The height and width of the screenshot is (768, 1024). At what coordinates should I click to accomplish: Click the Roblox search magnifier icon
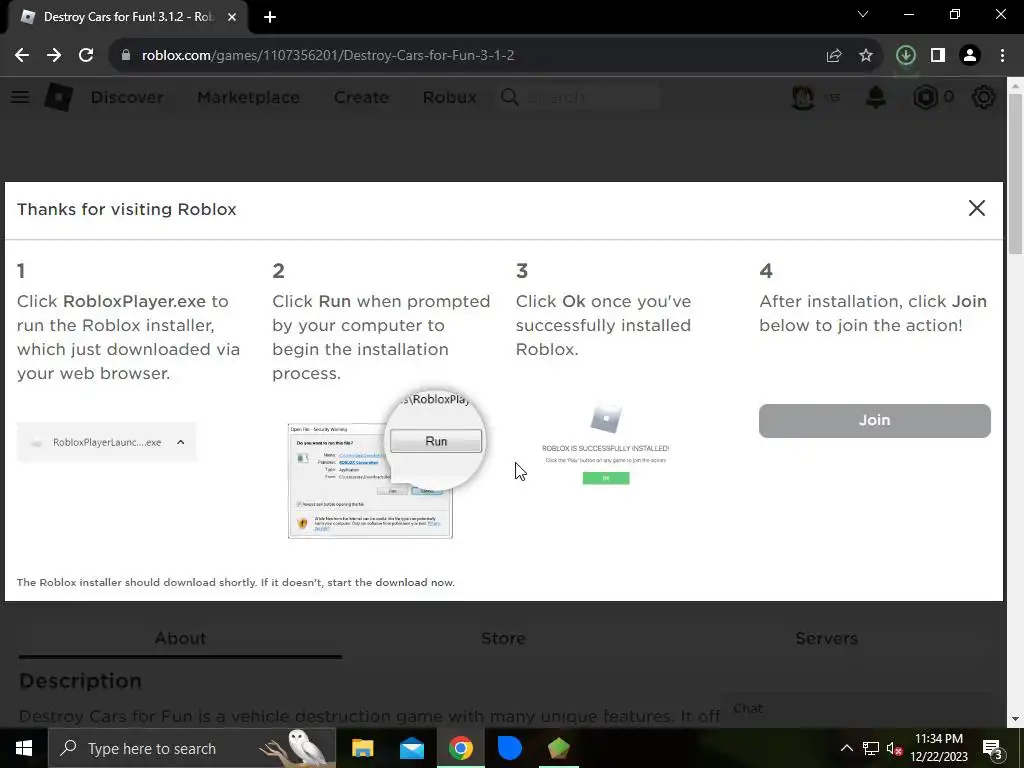point(510,97)
